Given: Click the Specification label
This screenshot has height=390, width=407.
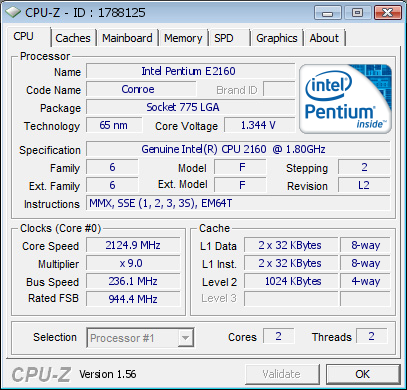Looking at the screenshot, I should (50, 150).
